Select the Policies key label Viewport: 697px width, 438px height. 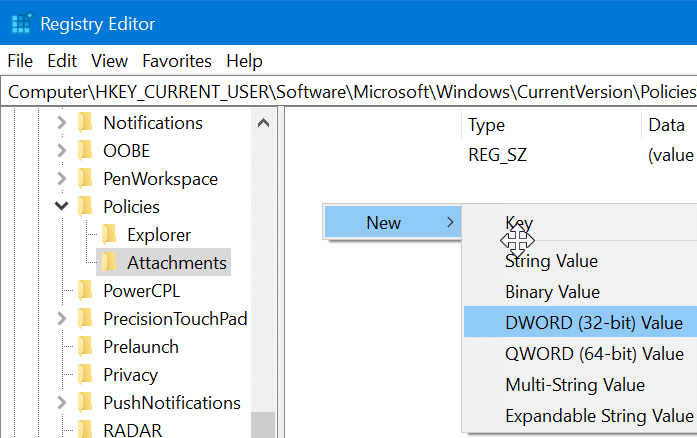(x=131, y=207)
